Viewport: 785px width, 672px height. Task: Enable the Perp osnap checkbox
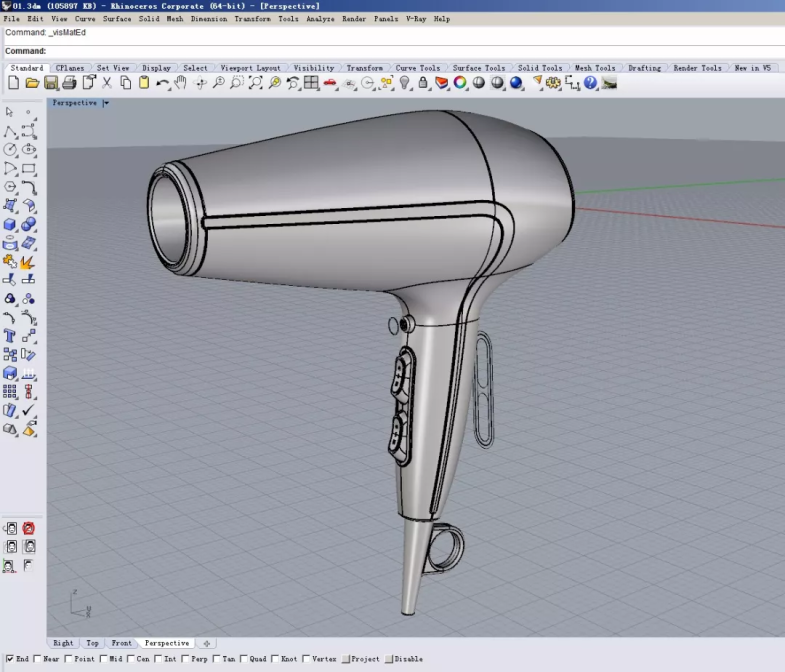coord(185,659)
